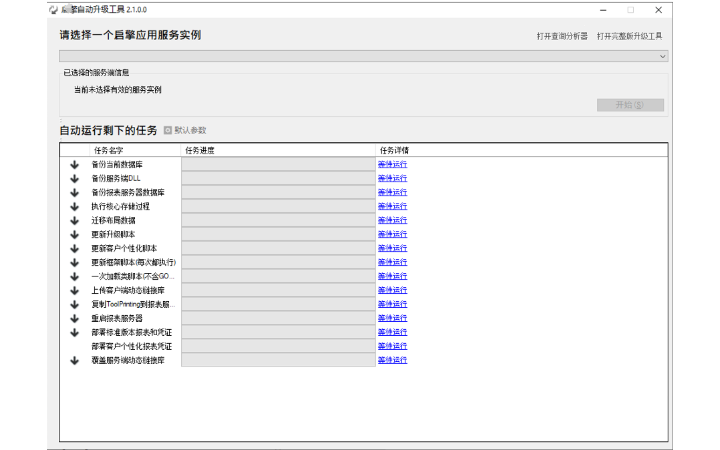
Task: Open 等待运行 link for 更新客户个性化脚本
Action: (x=393, y=248)
